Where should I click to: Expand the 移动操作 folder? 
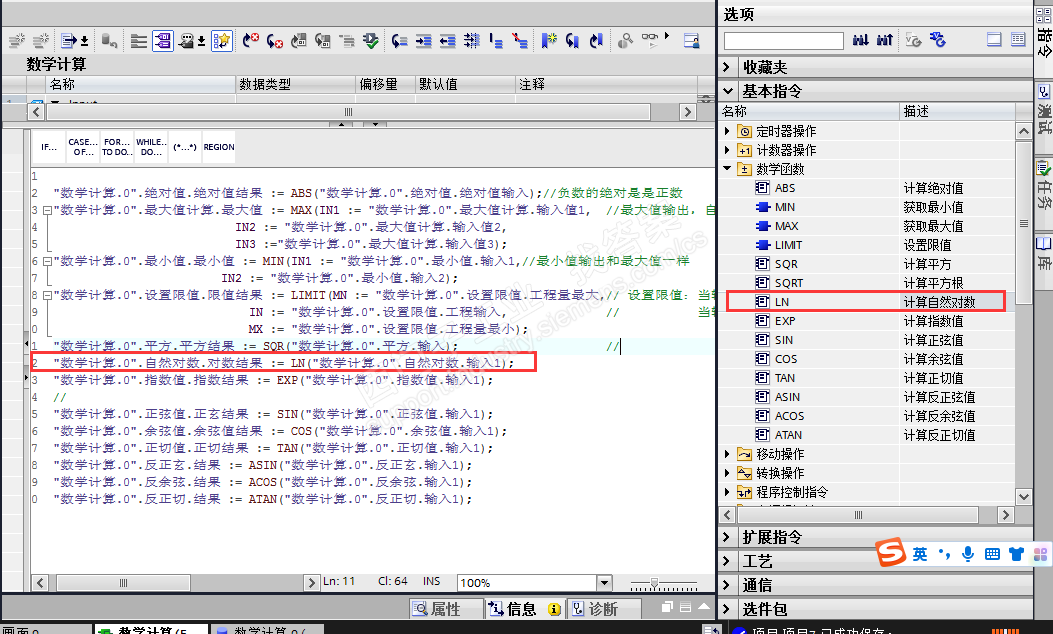[x=727, y=454]
